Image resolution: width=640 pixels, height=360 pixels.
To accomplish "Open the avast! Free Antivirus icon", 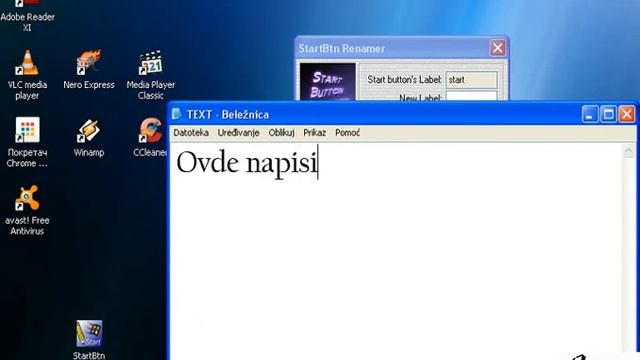I will click(x=27, y=210).
